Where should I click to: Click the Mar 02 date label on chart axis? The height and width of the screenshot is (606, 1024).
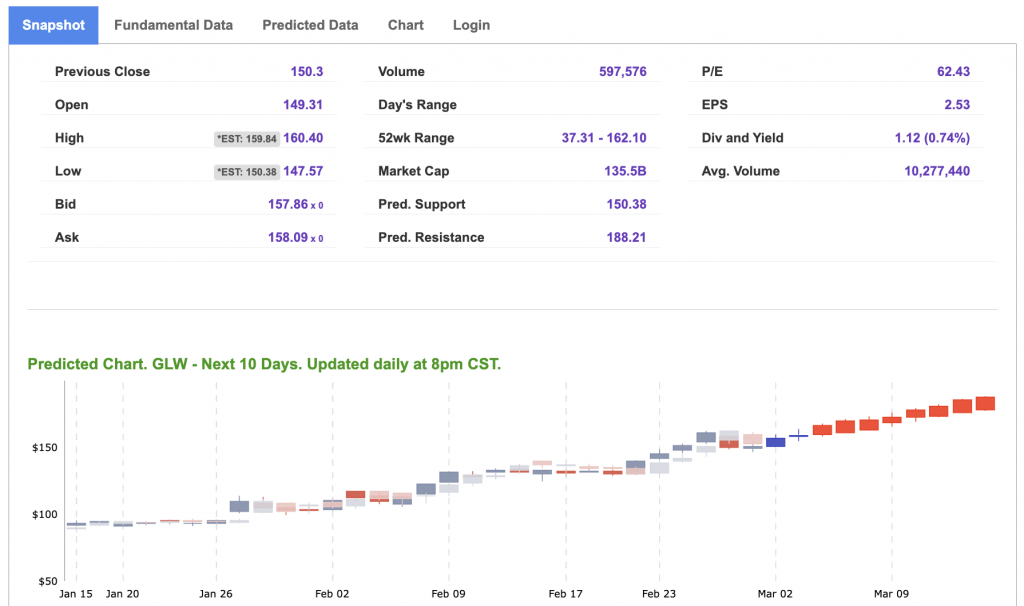[776, 593]
